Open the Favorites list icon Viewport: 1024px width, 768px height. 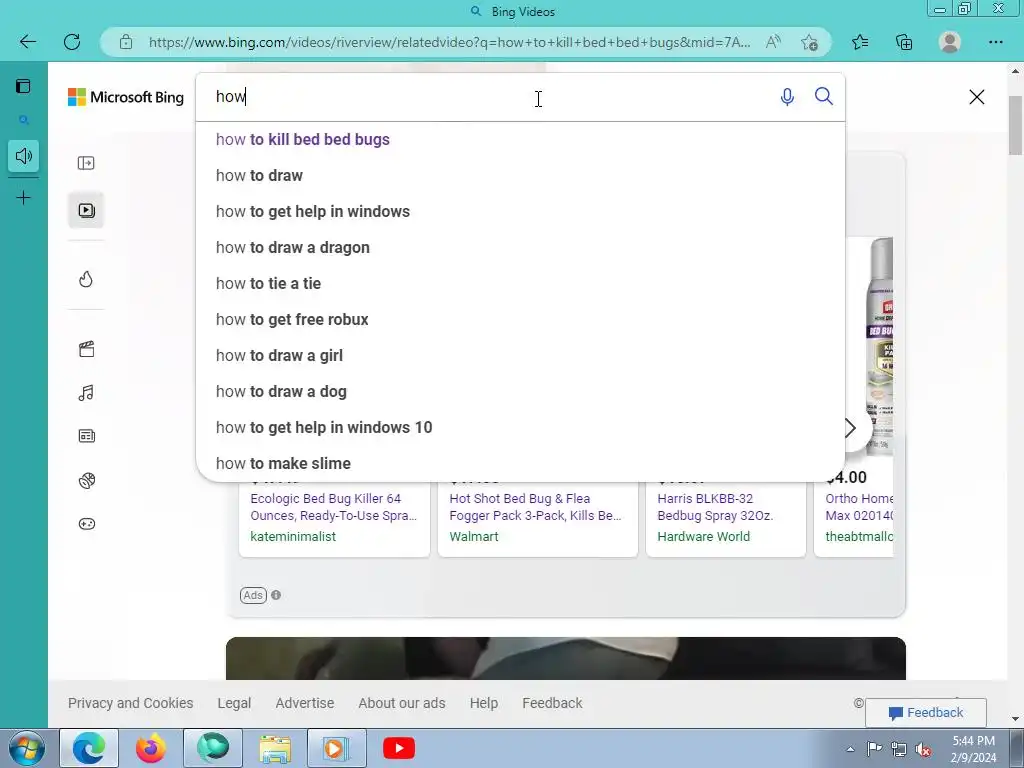(x=860, y=42)
